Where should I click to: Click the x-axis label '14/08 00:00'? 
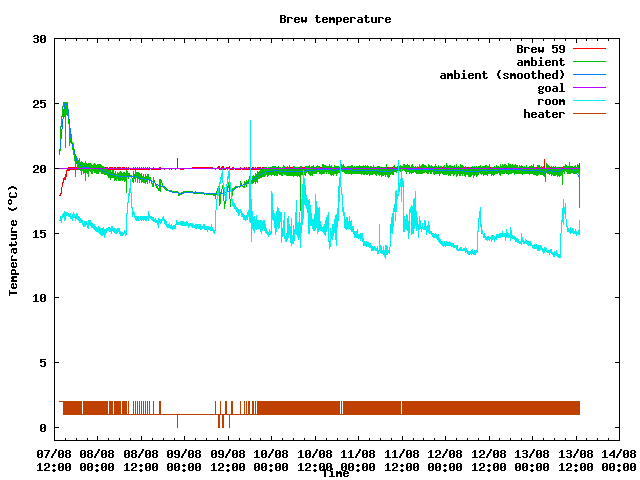pyautogui.click(x=619, y=460)
